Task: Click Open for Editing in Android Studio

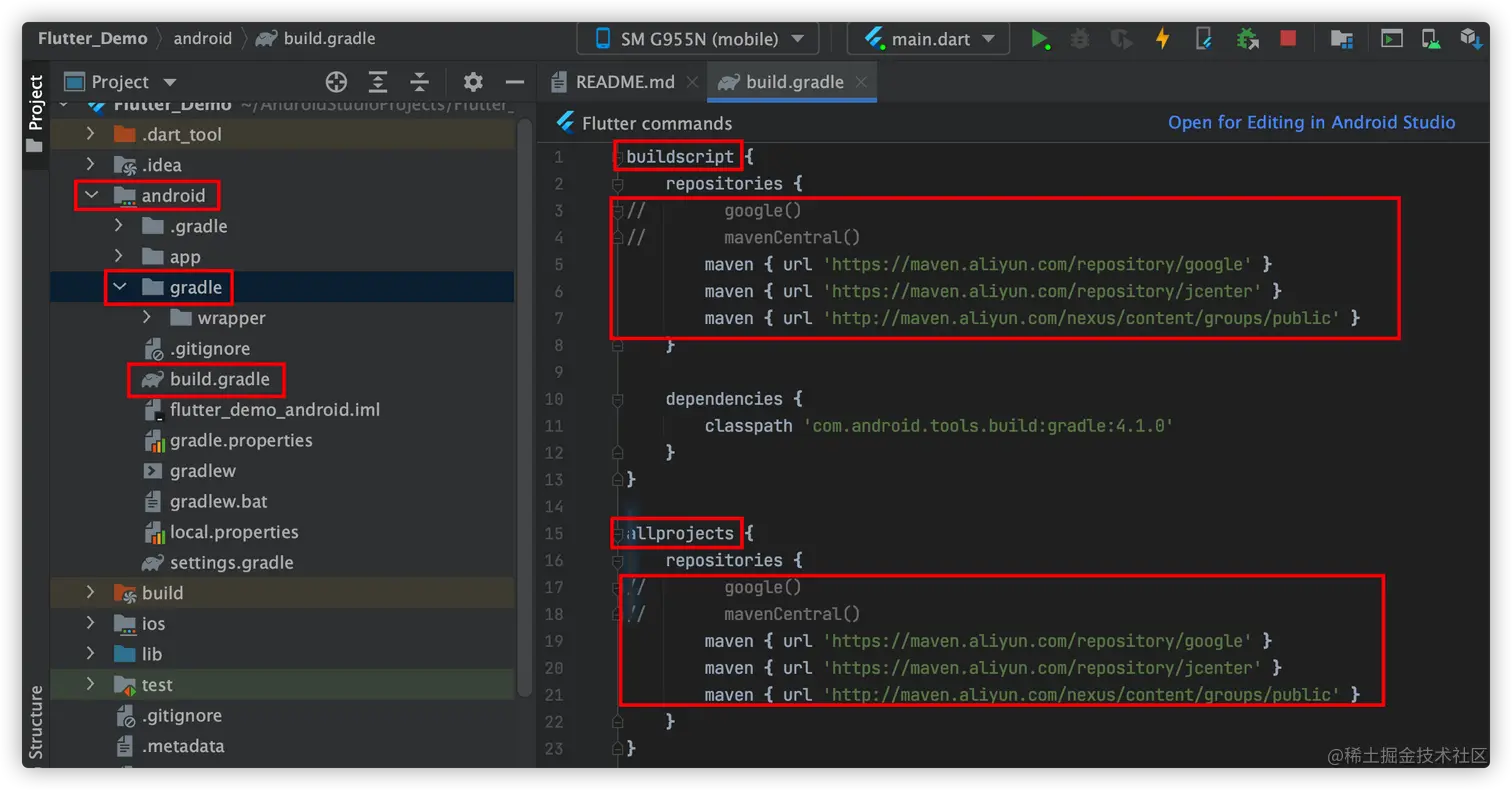Action: pos(1312,123)
